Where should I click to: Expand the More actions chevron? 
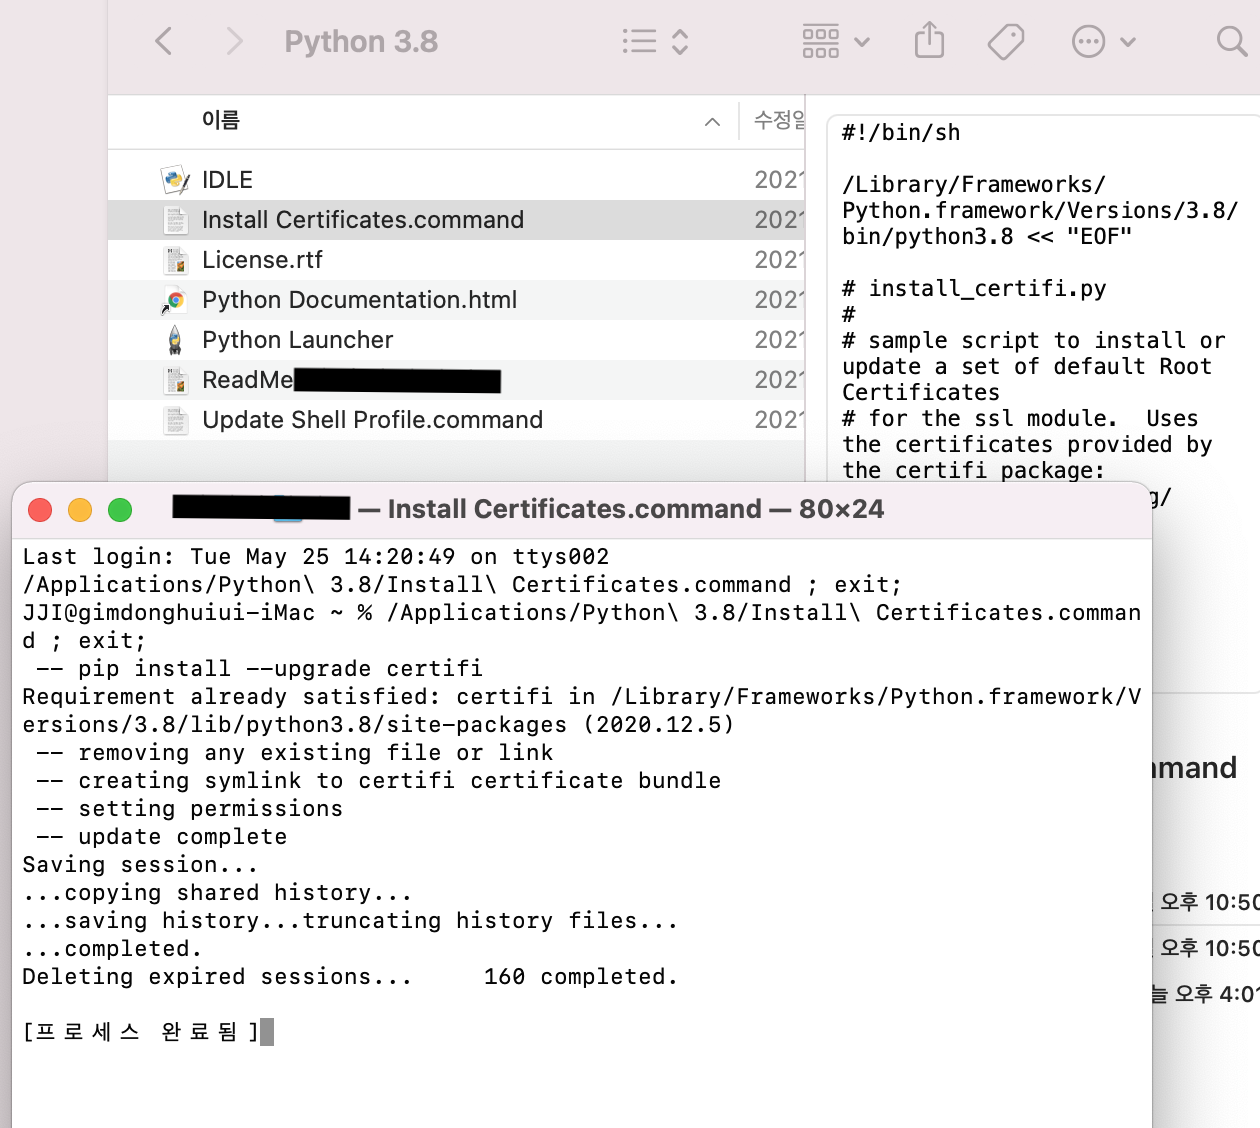click(1128, 42)
